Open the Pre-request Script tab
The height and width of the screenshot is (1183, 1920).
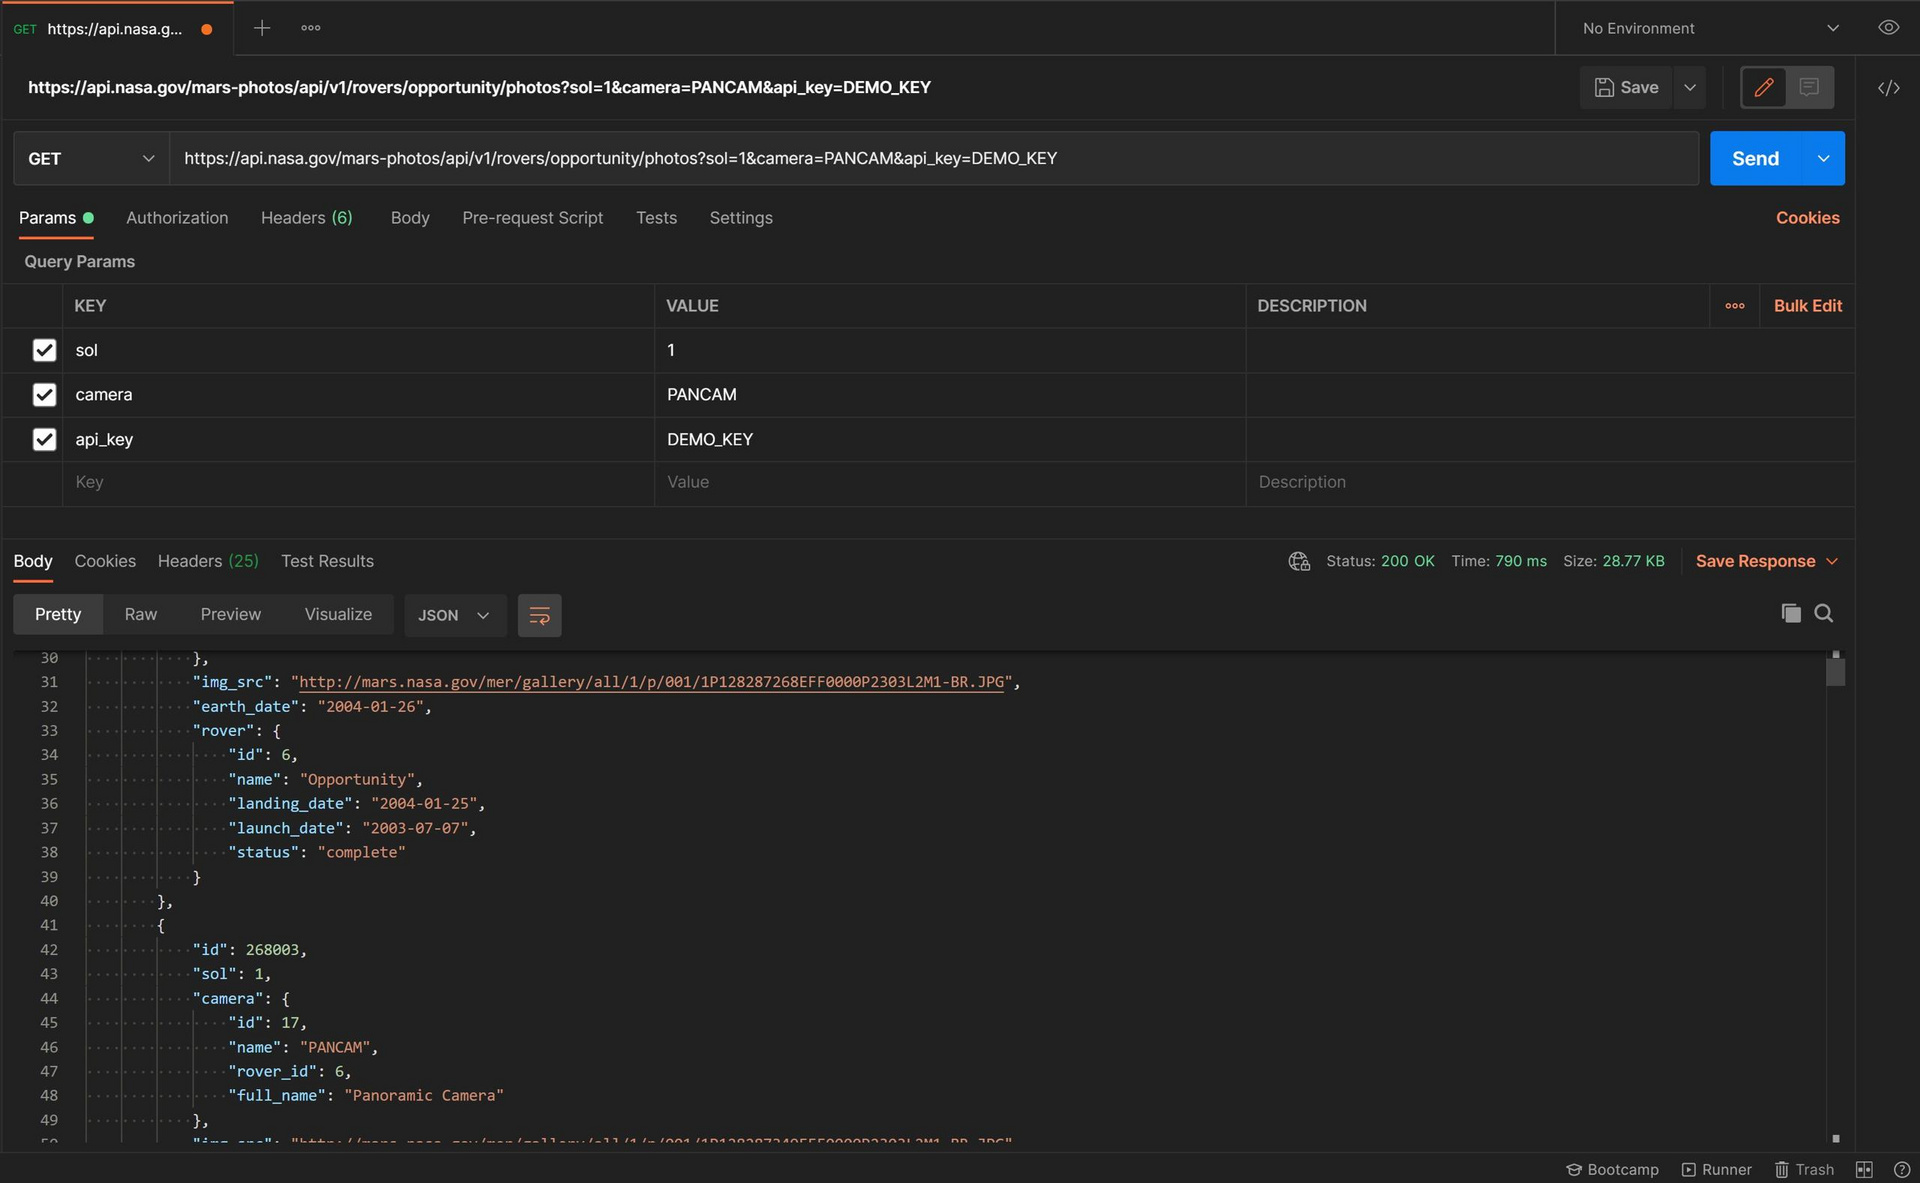tap(532, 218)
